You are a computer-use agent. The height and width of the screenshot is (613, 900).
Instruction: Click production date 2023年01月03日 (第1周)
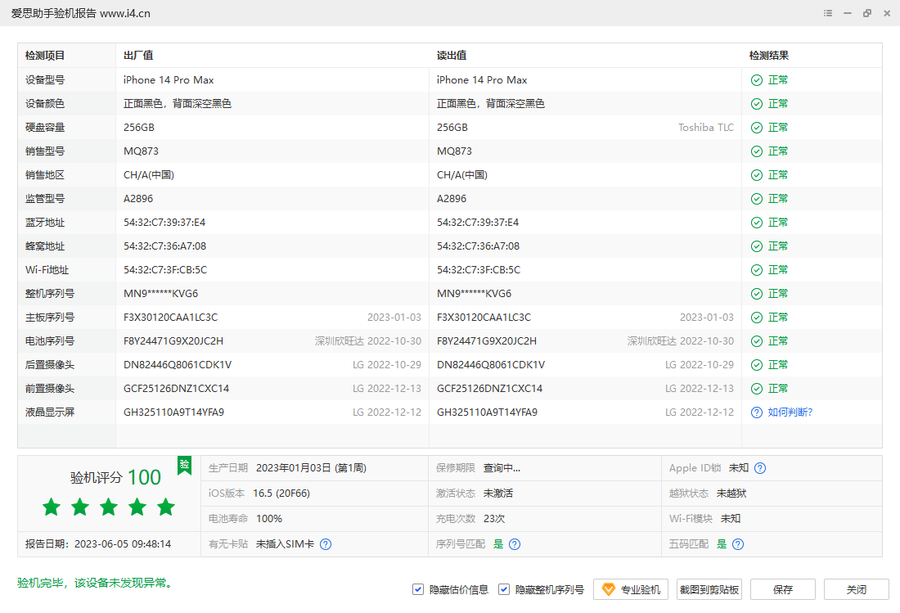311,468
